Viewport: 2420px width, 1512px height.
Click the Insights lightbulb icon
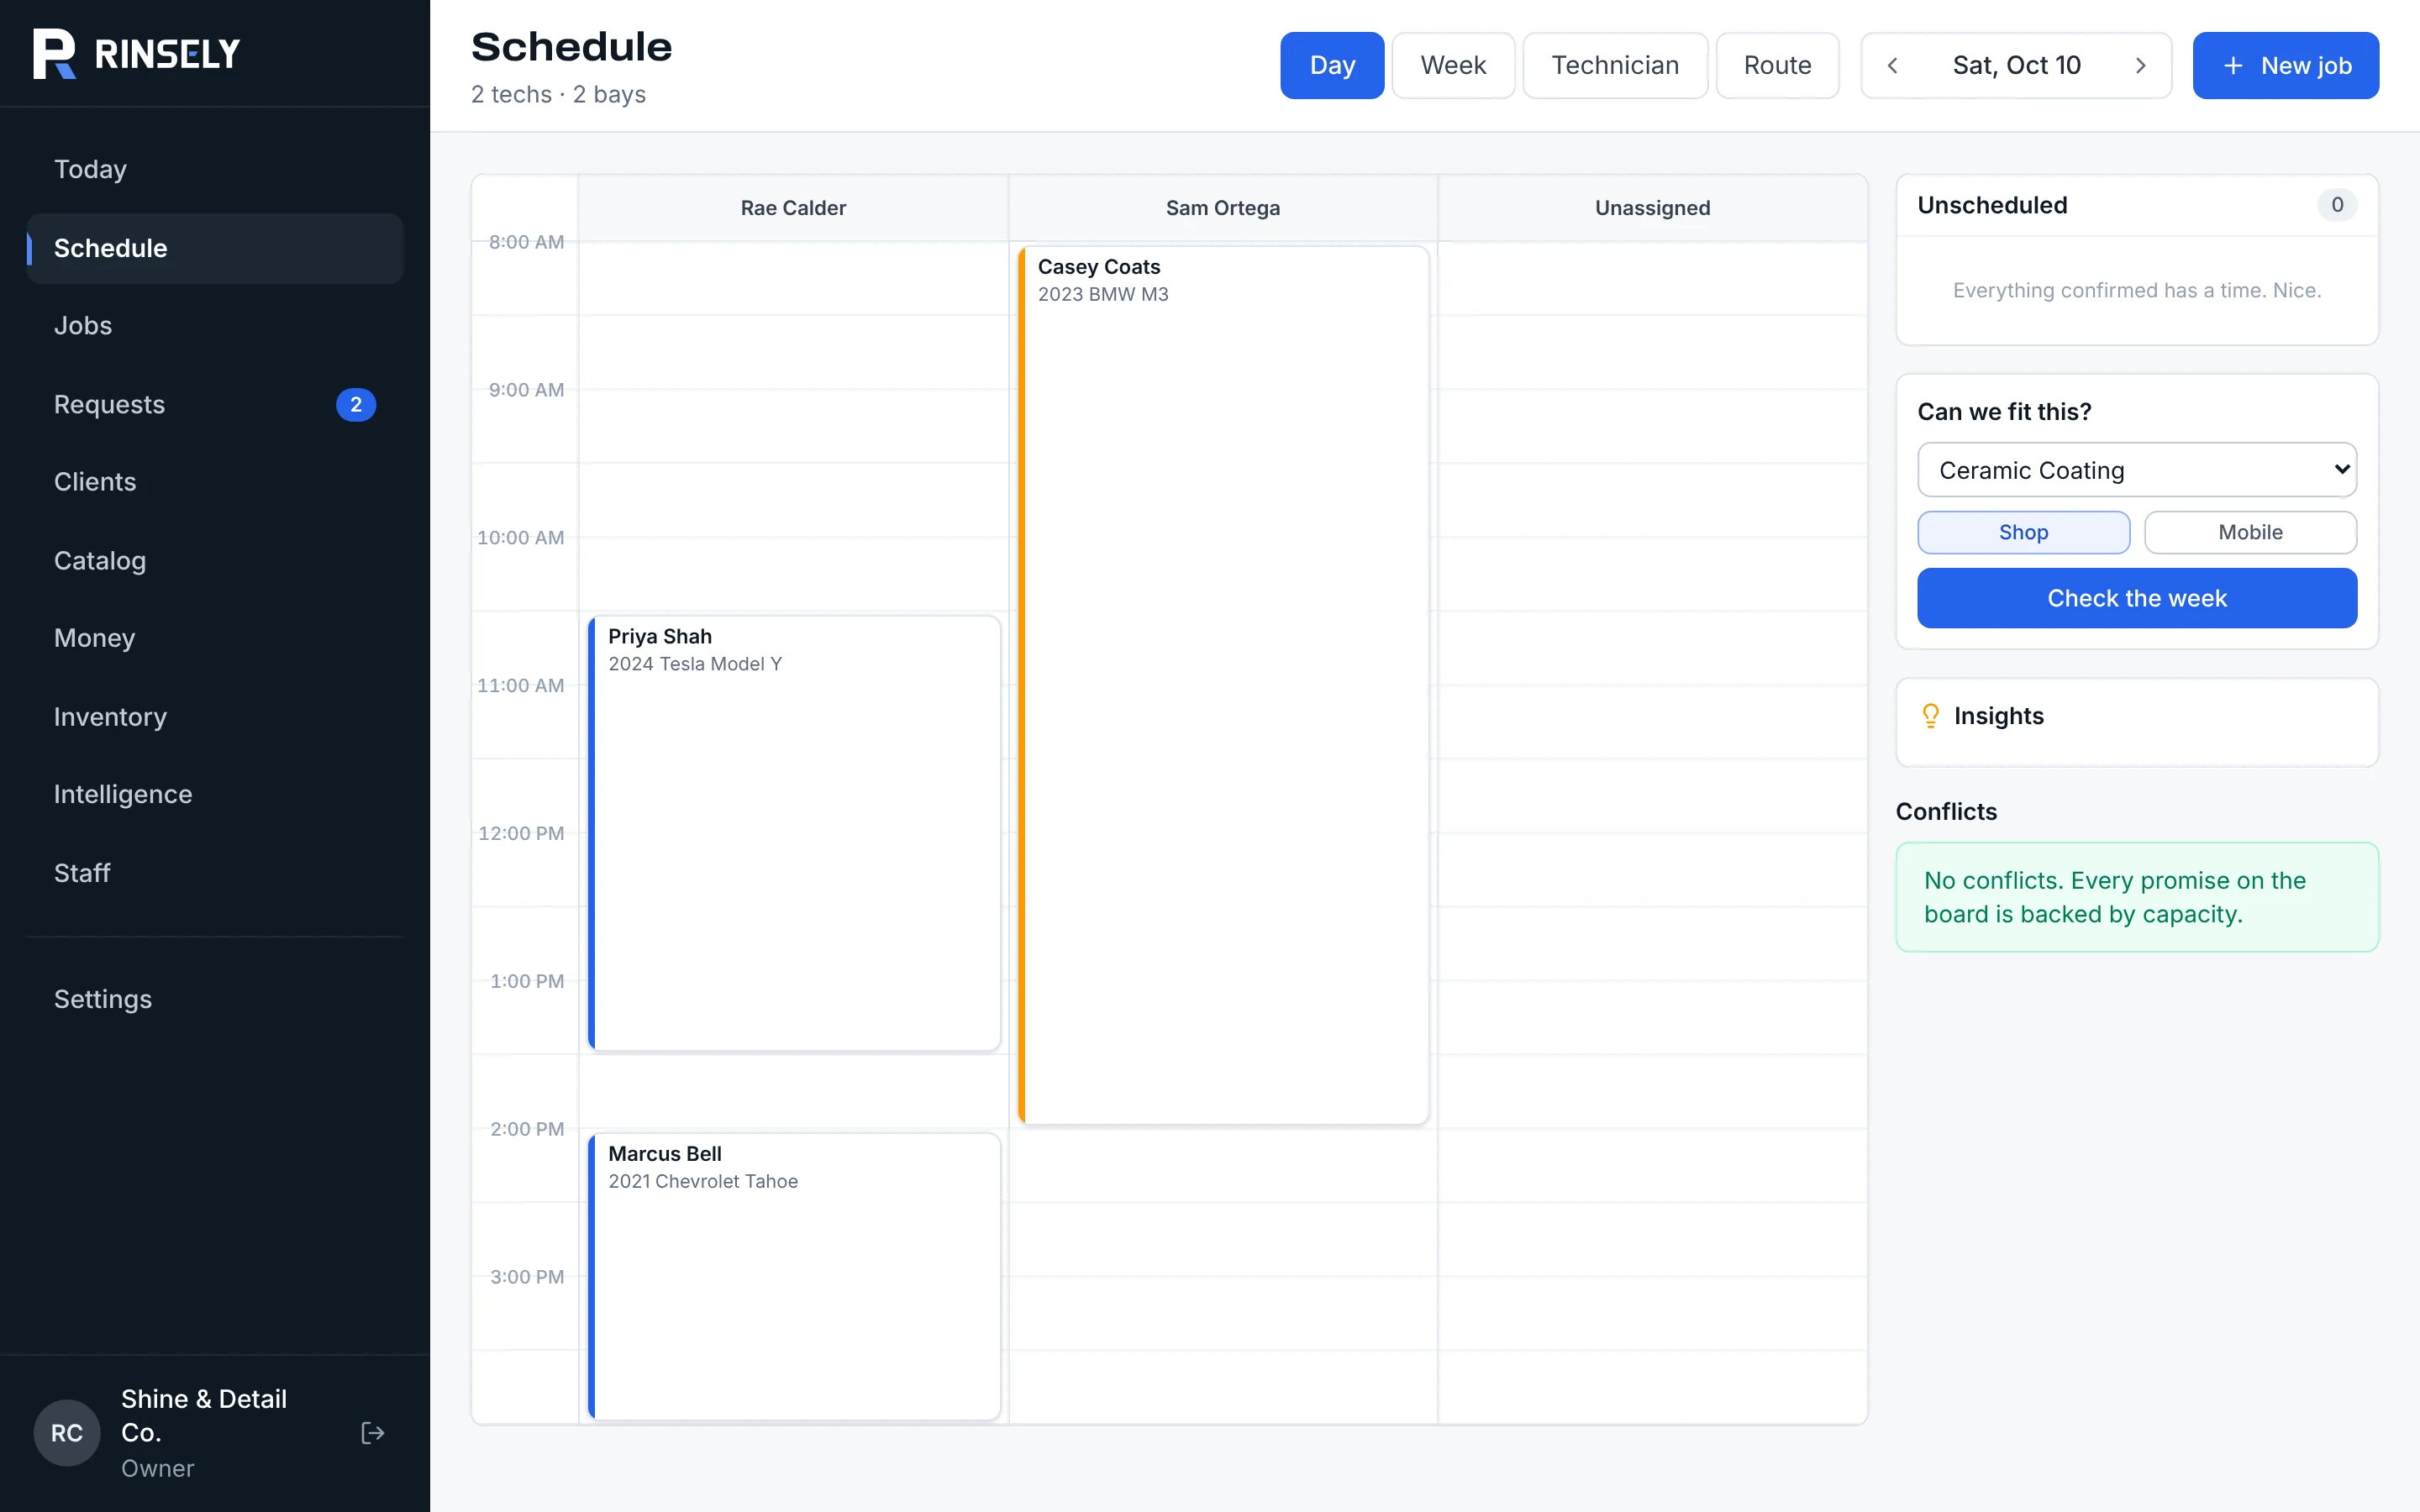[x=1930, y=716]
